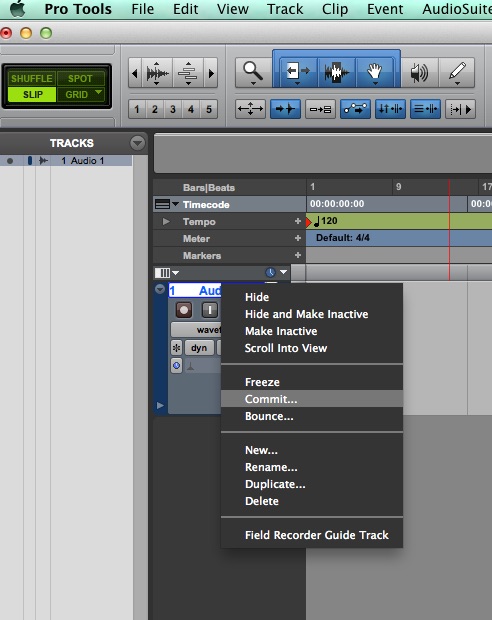Select the Trim tool
This screenshot has height=620, width=492.
tap(298, 72)
